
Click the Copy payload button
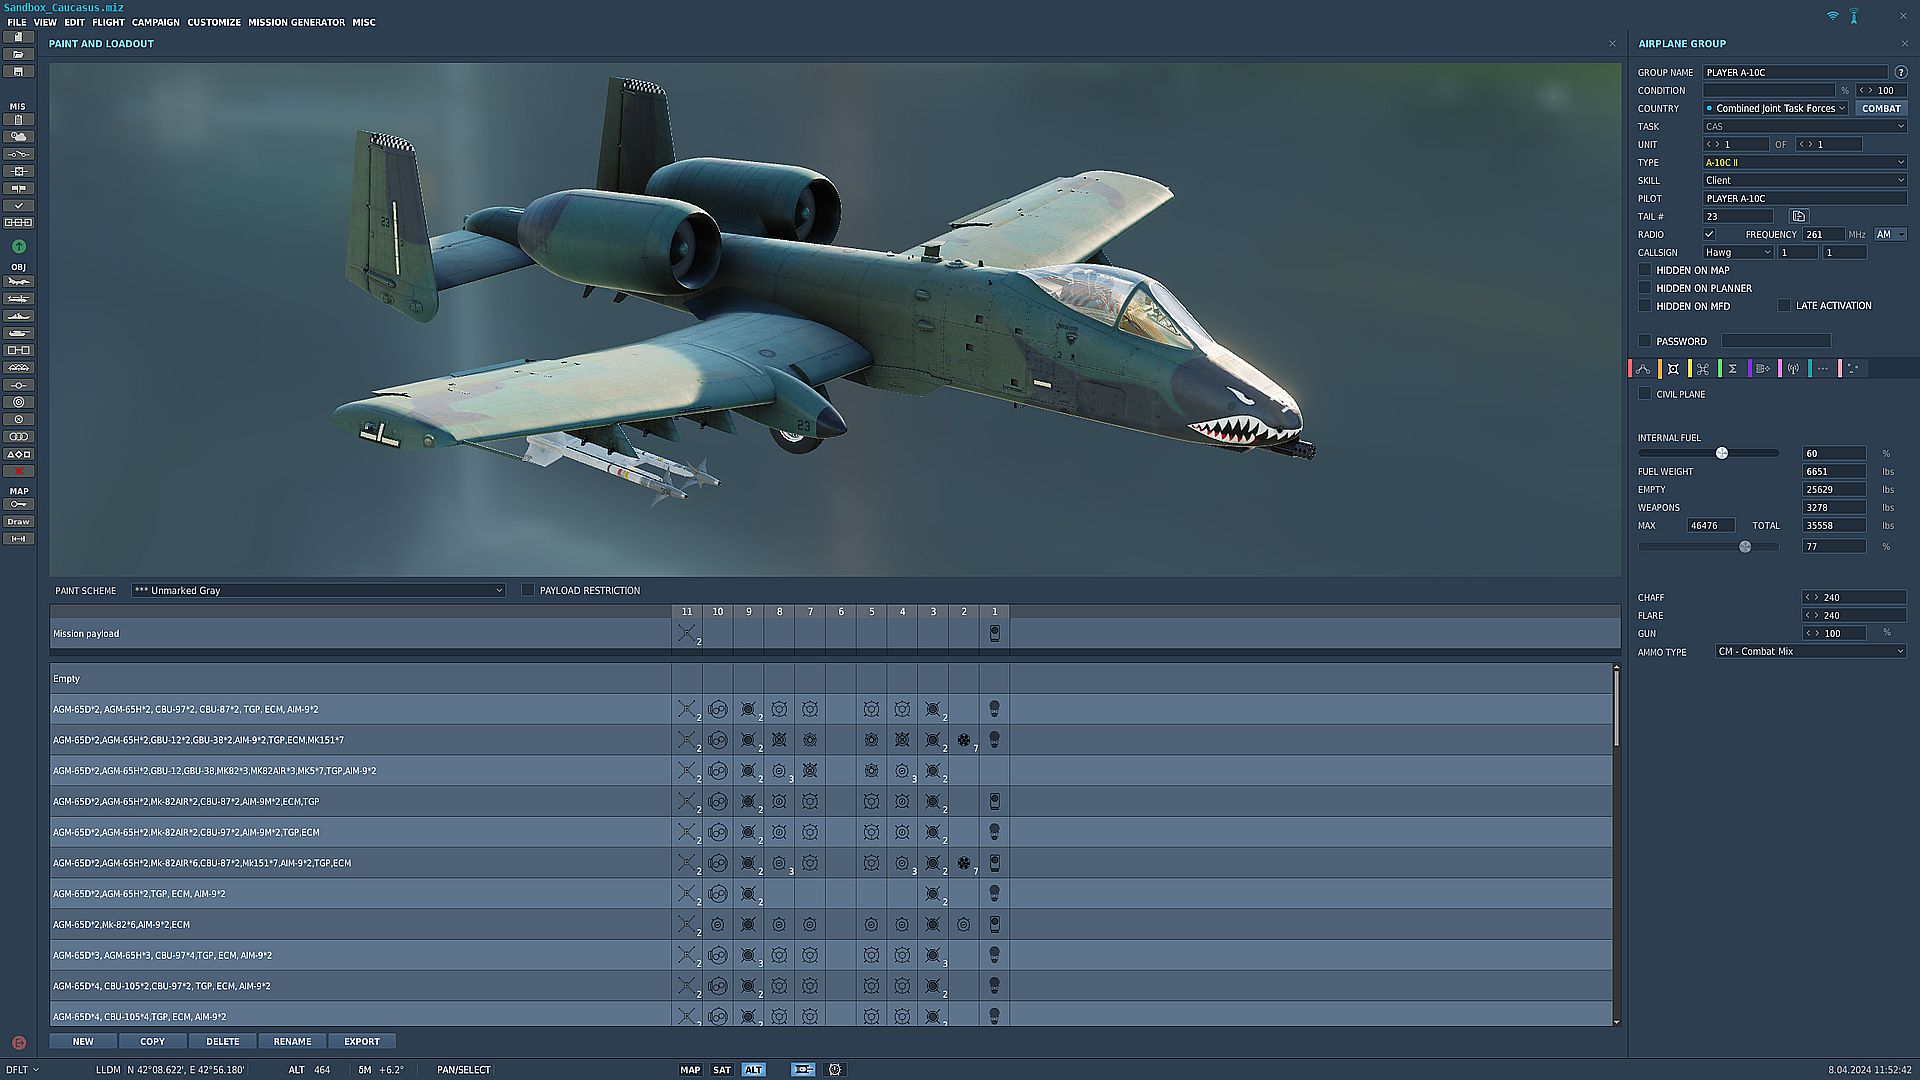point(152,1042)
